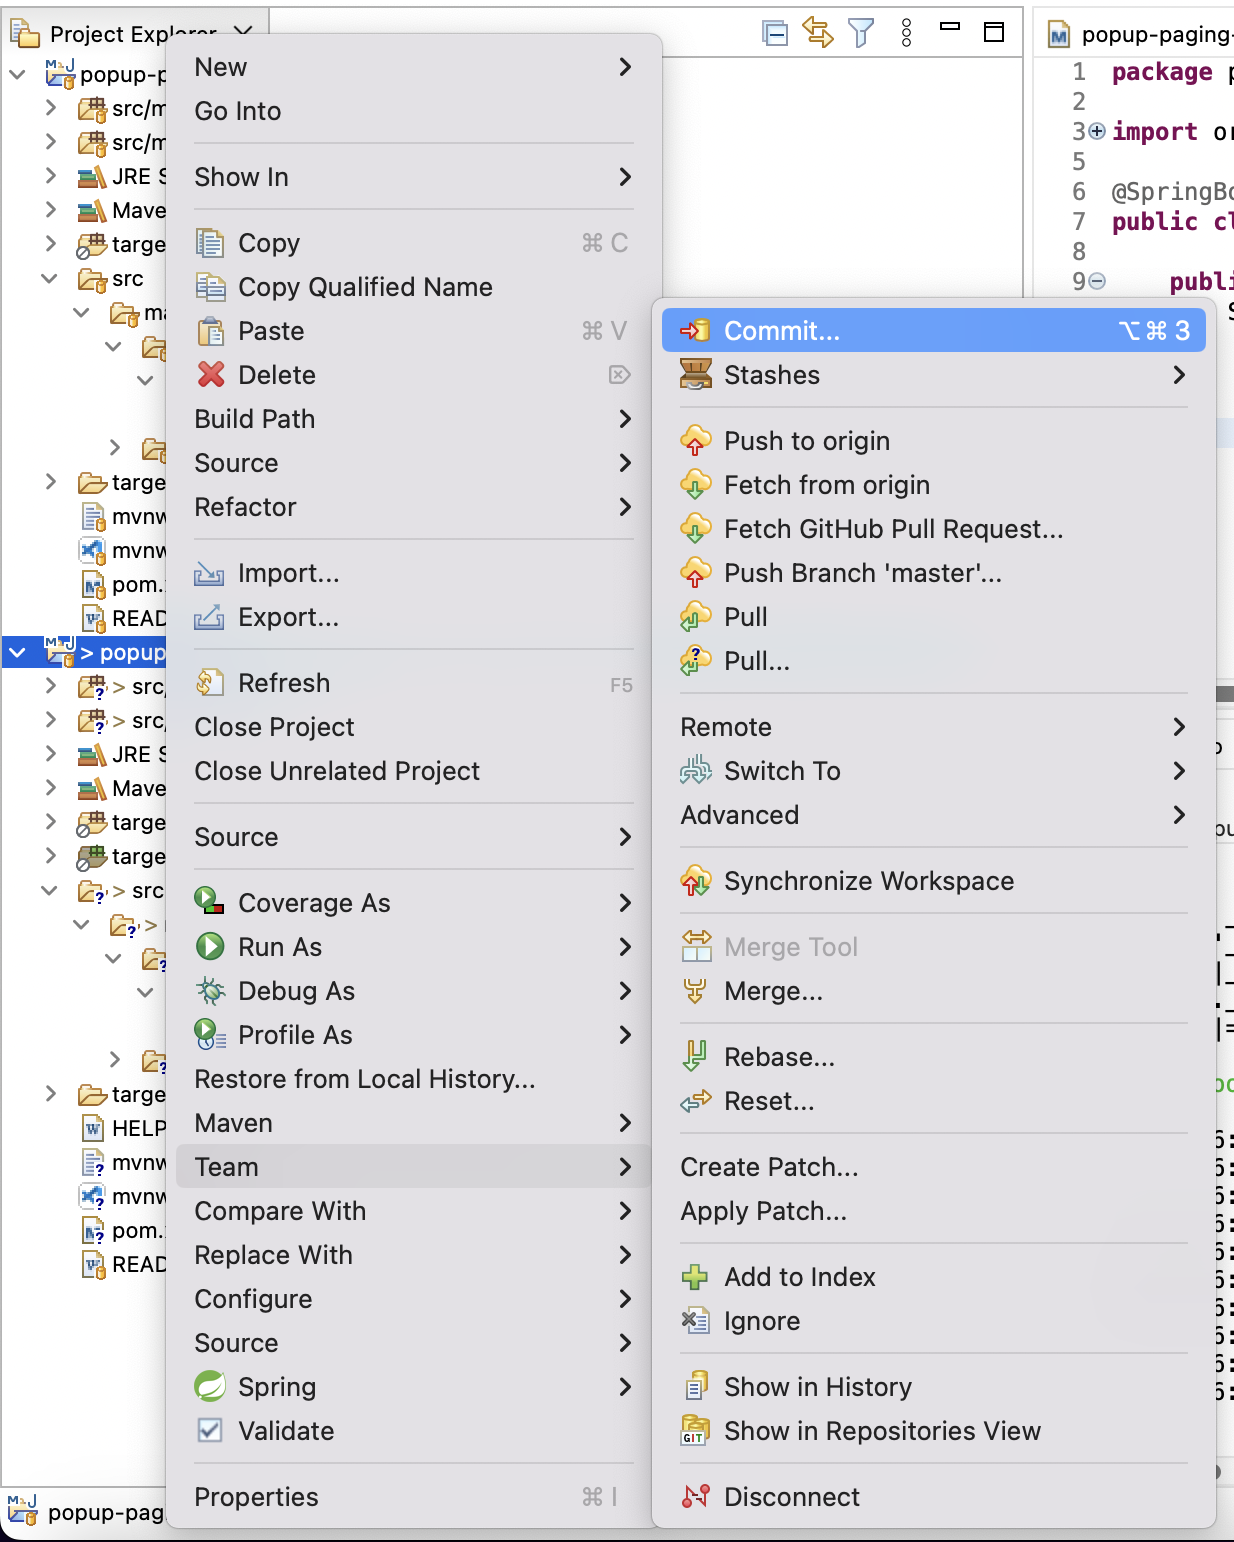This screenshot has width=1234, height=1542.
Task: Choose Import... from context menu
Action: 413,573
